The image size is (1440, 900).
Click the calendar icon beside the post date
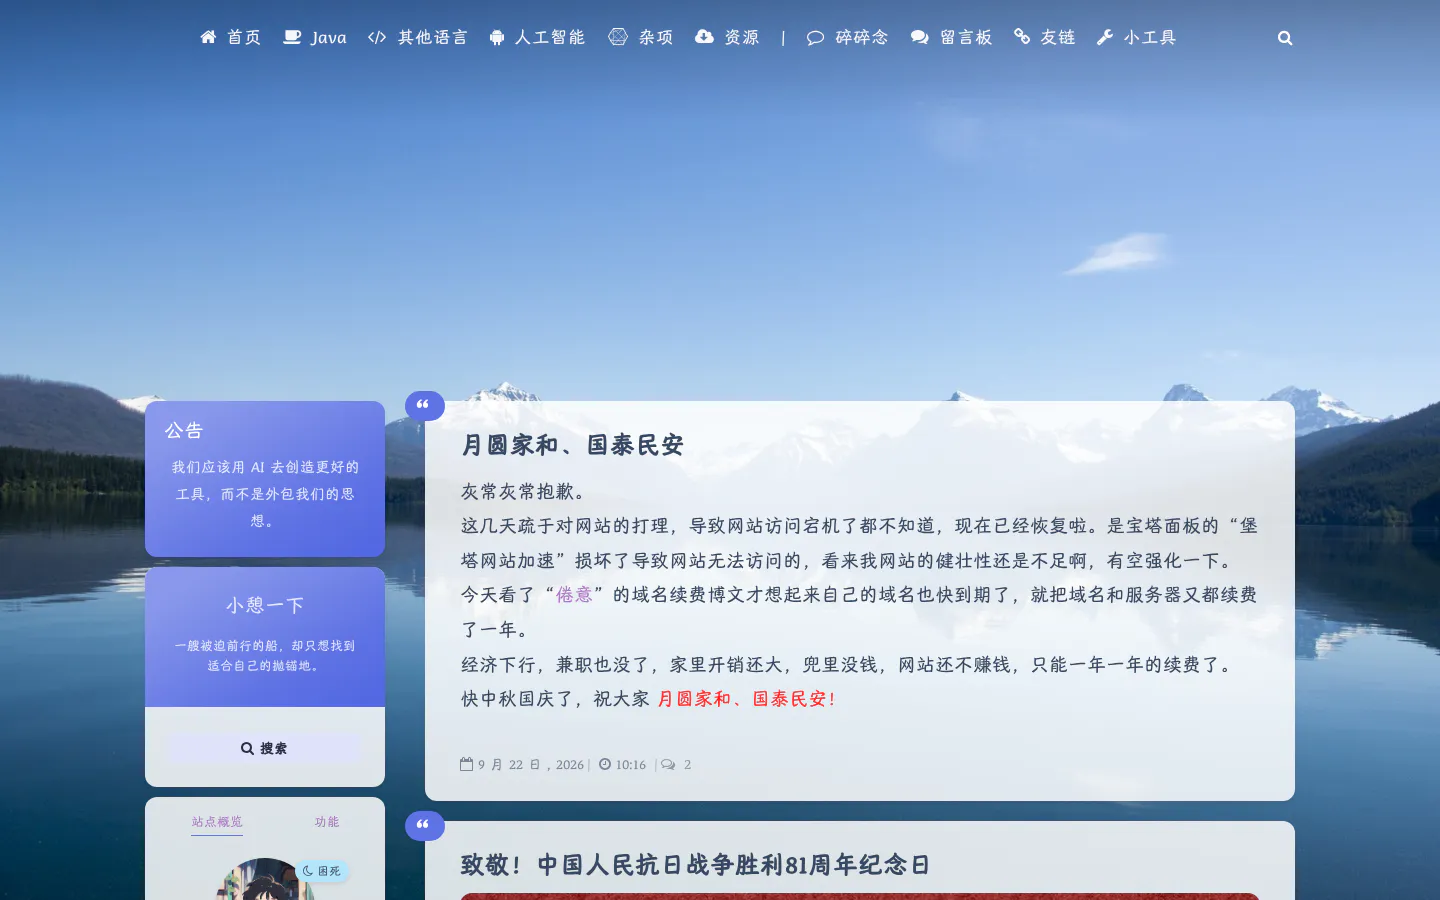pyautogui.click(x=467, y=764)
